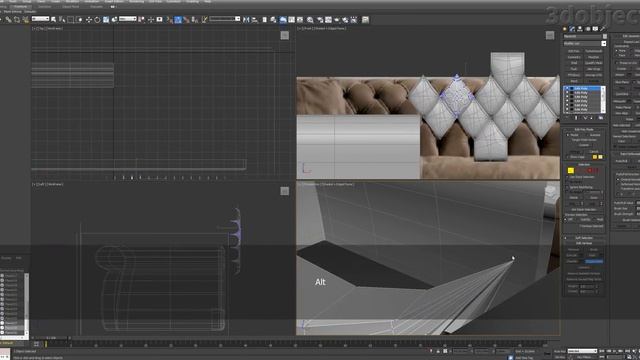Click the Mirror tool icon
The width and height of the screenshot is (640, 360).
click(246, 20)
